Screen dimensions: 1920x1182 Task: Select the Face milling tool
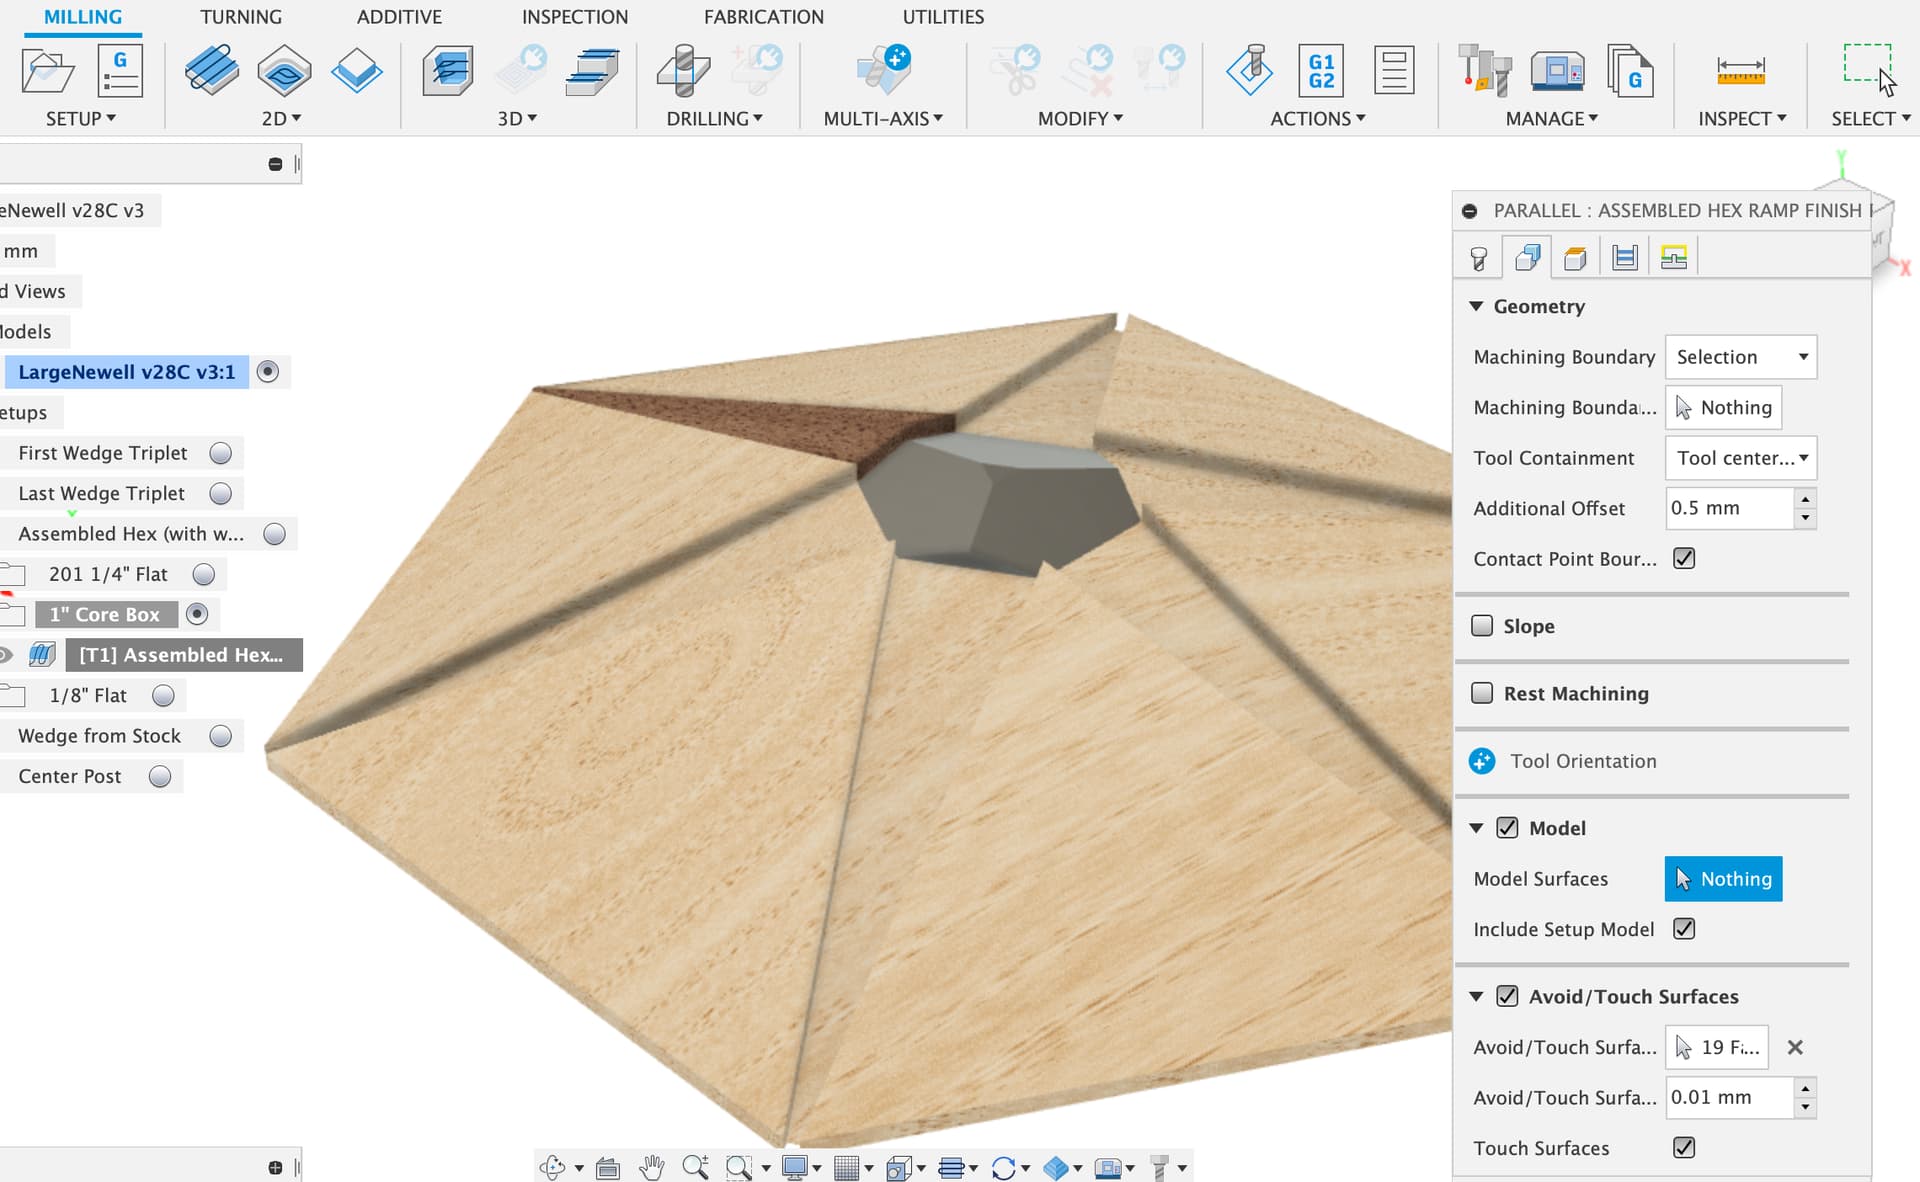pyautogui.click(x=357, y=70)
